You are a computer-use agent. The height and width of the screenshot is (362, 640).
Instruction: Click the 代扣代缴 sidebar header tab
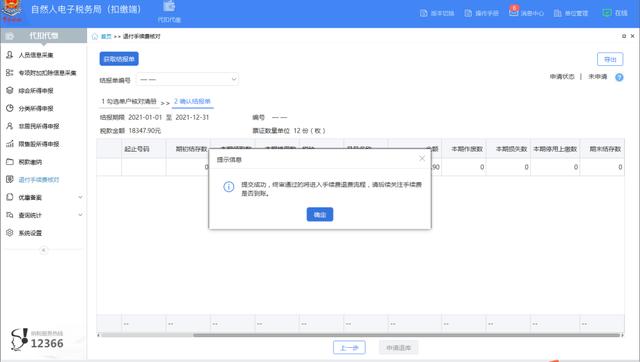[43, 36]
